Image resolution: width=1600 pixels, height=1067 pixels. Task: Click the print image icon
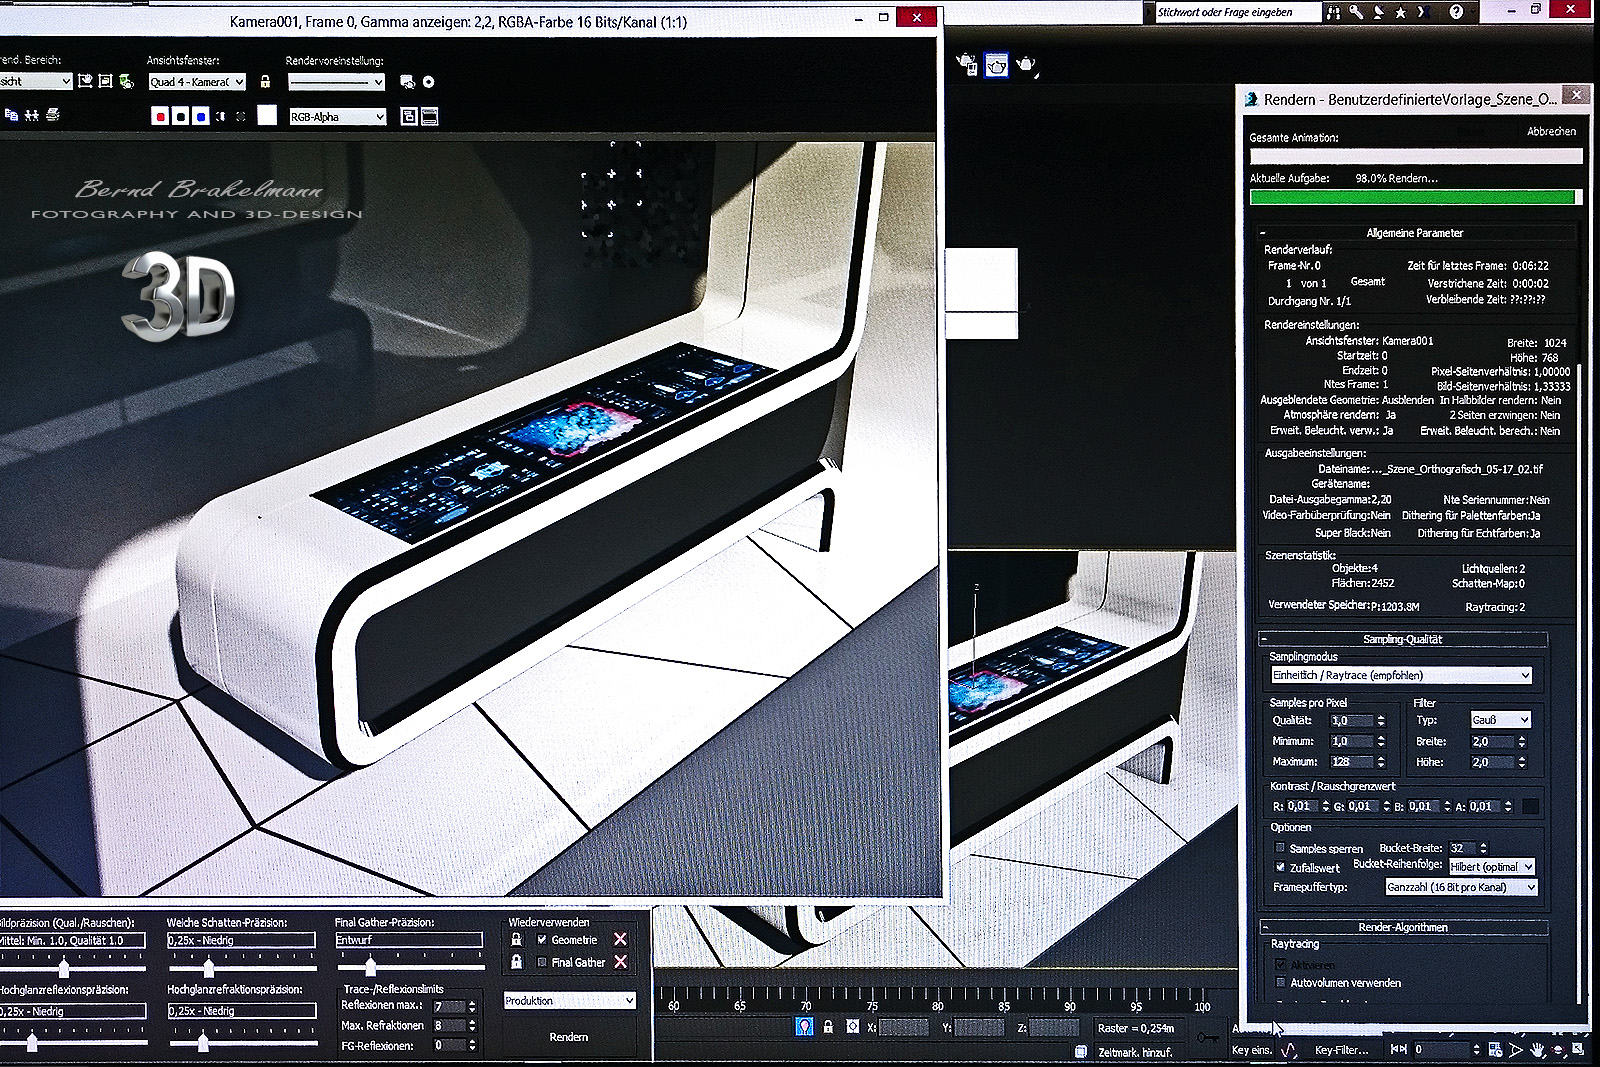53,116
